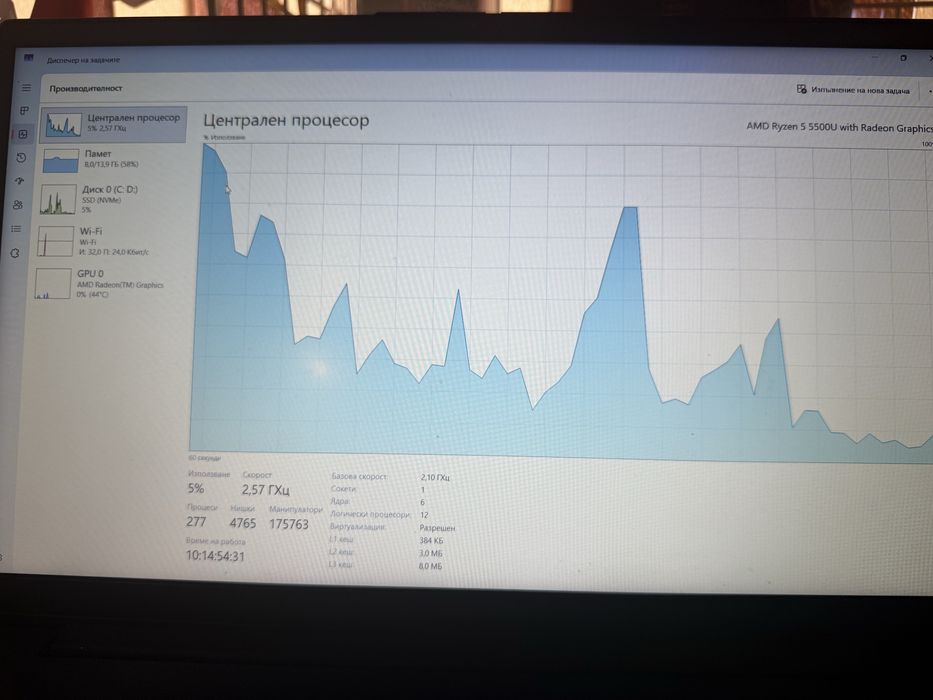Viewport: 933px width, 700px height.
Task: Open the App history page icon
Action: click(x=21, y=158)
